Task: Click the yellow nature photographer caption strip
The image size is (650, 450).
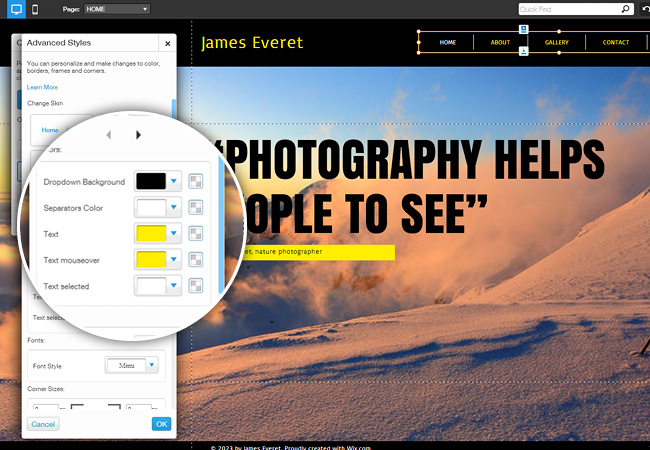Action: (318, 252)
